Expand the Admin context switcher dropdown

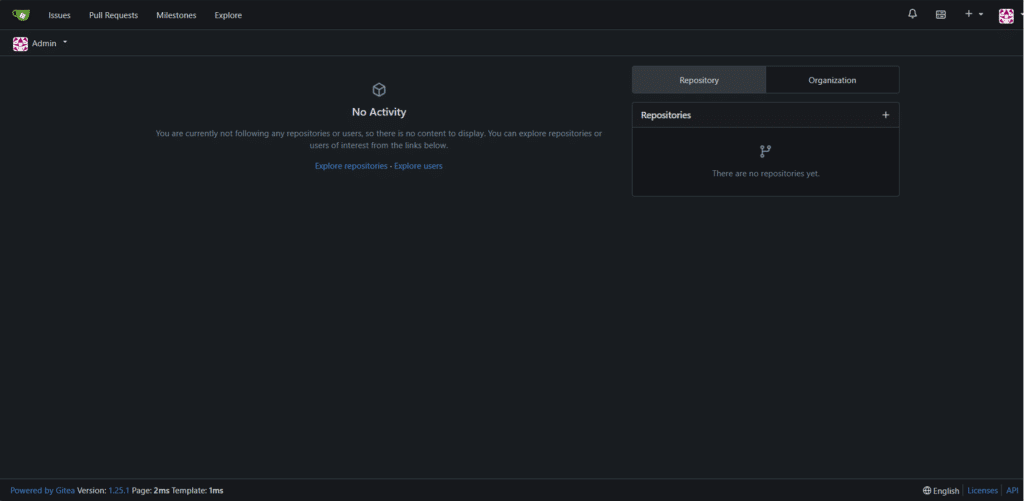65,43
